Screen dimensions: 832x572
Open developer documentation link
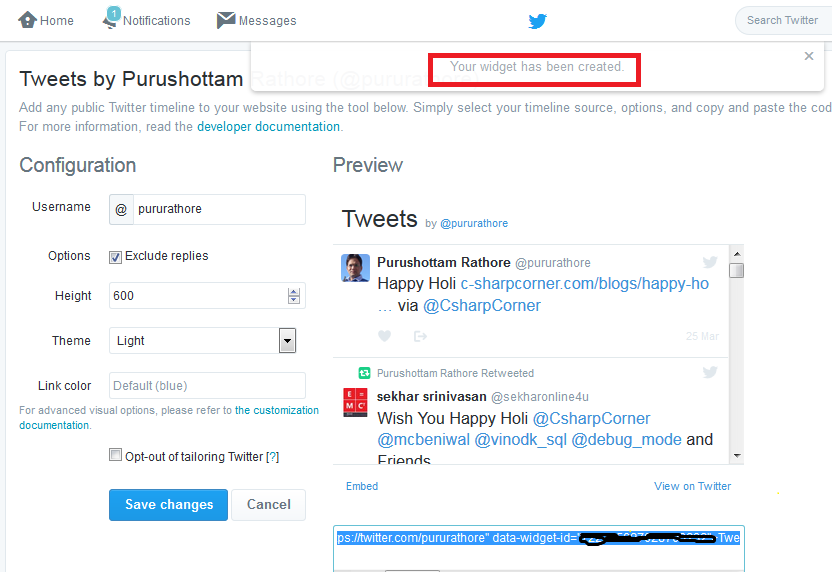point(268,127)
